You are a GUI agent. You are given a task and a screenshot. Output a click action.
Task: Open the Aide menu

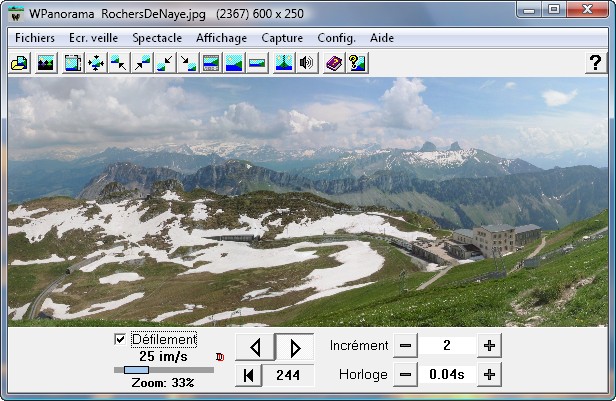[x=382, y=38]
